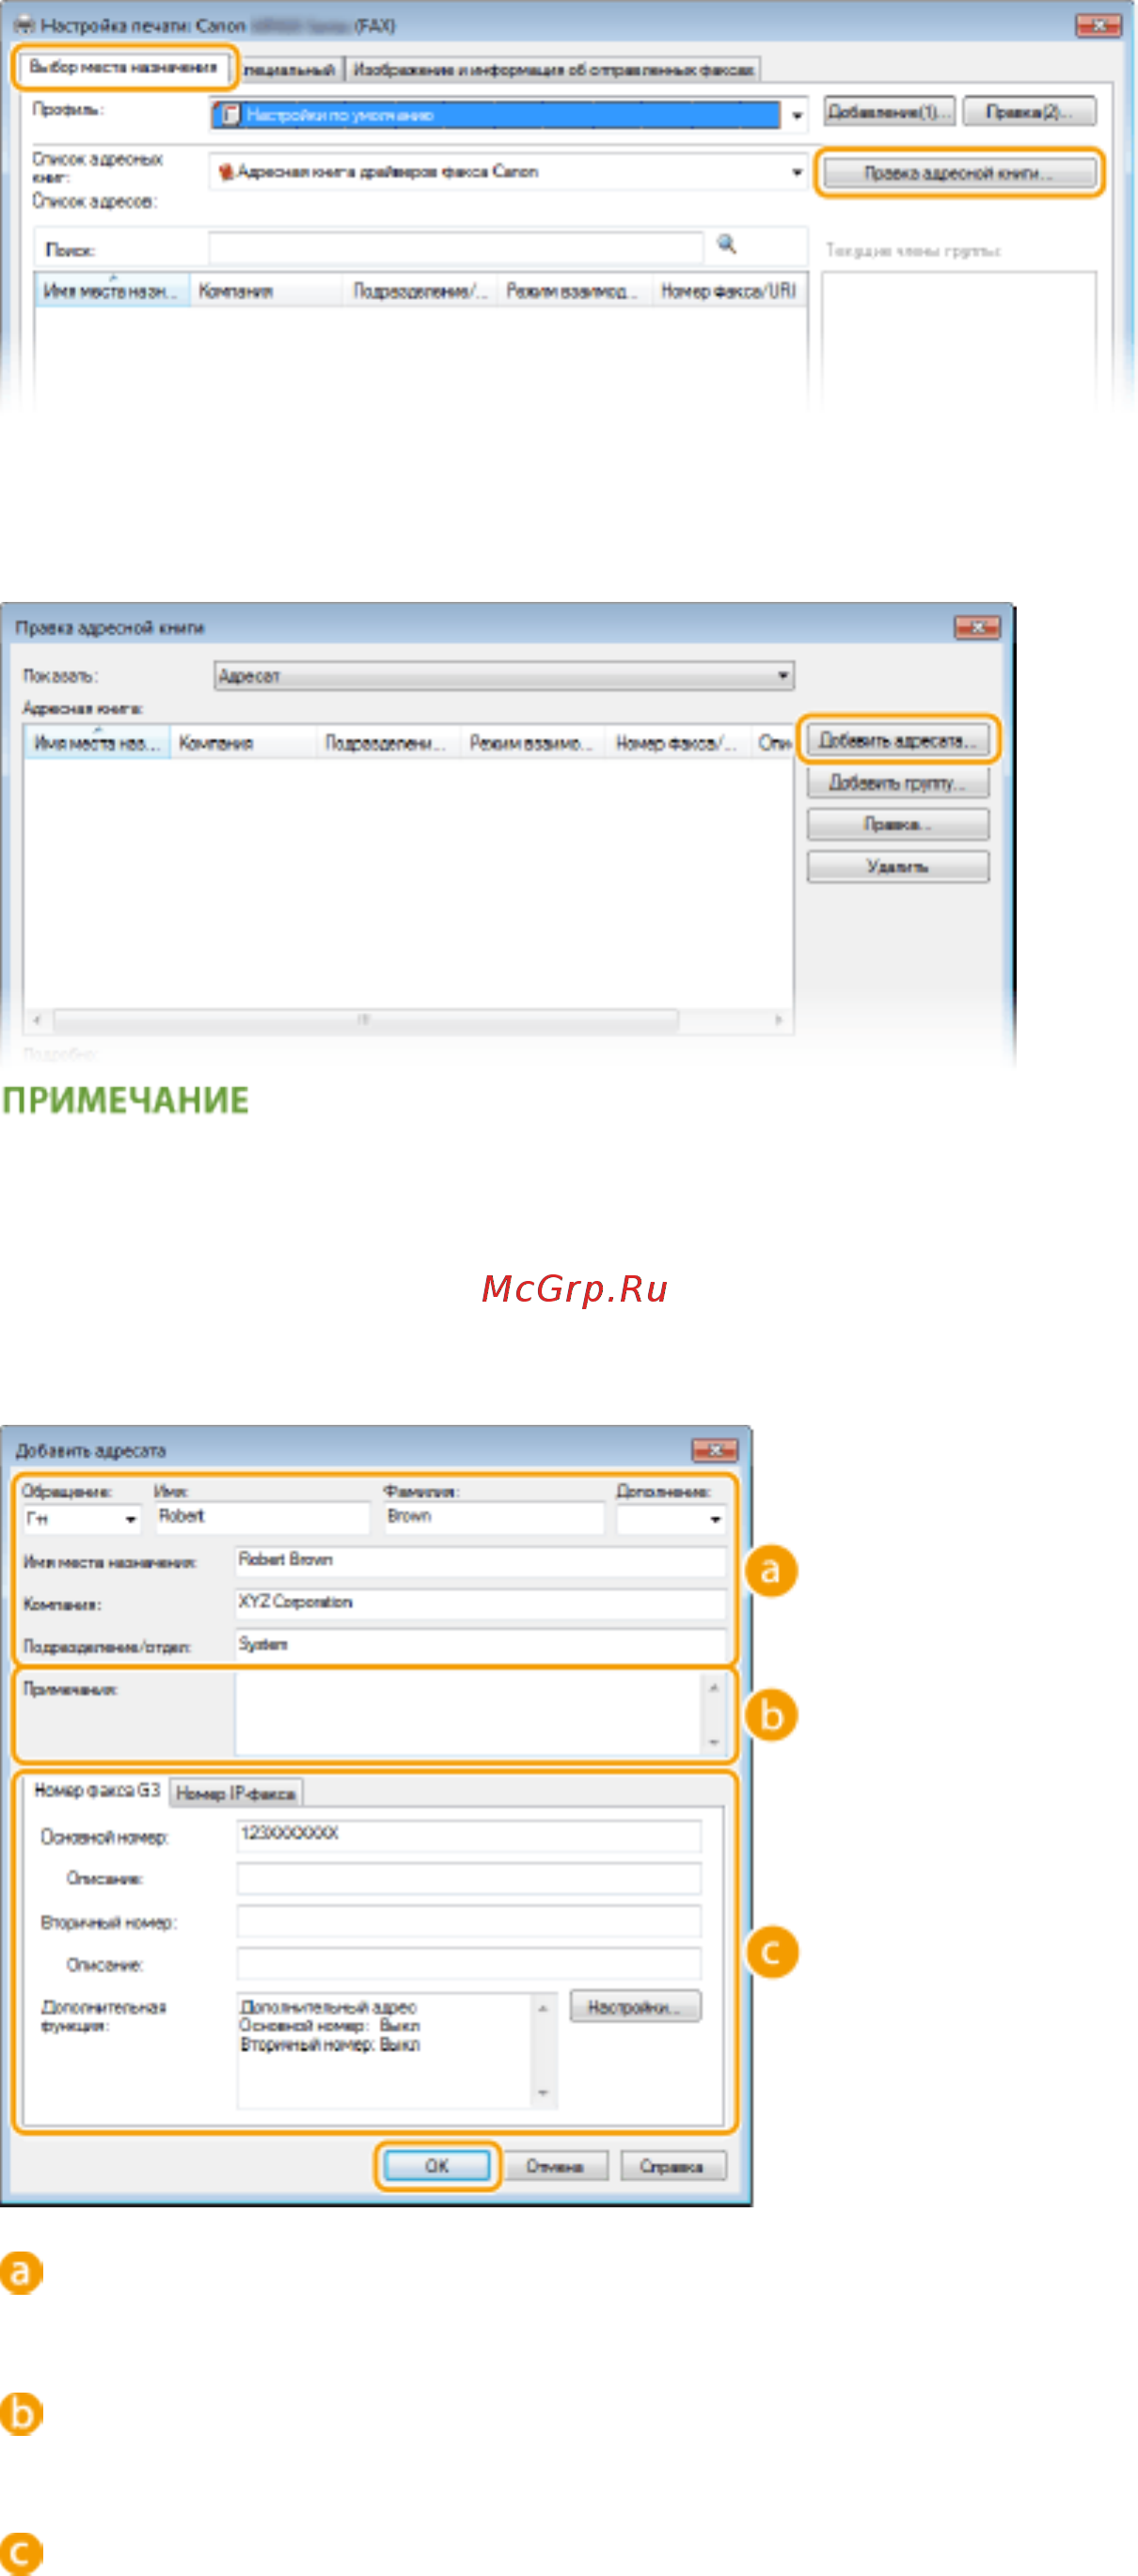Sort by fax number/URI column header
Screen dimensions: 1138x2576
(x=729, y=291)
